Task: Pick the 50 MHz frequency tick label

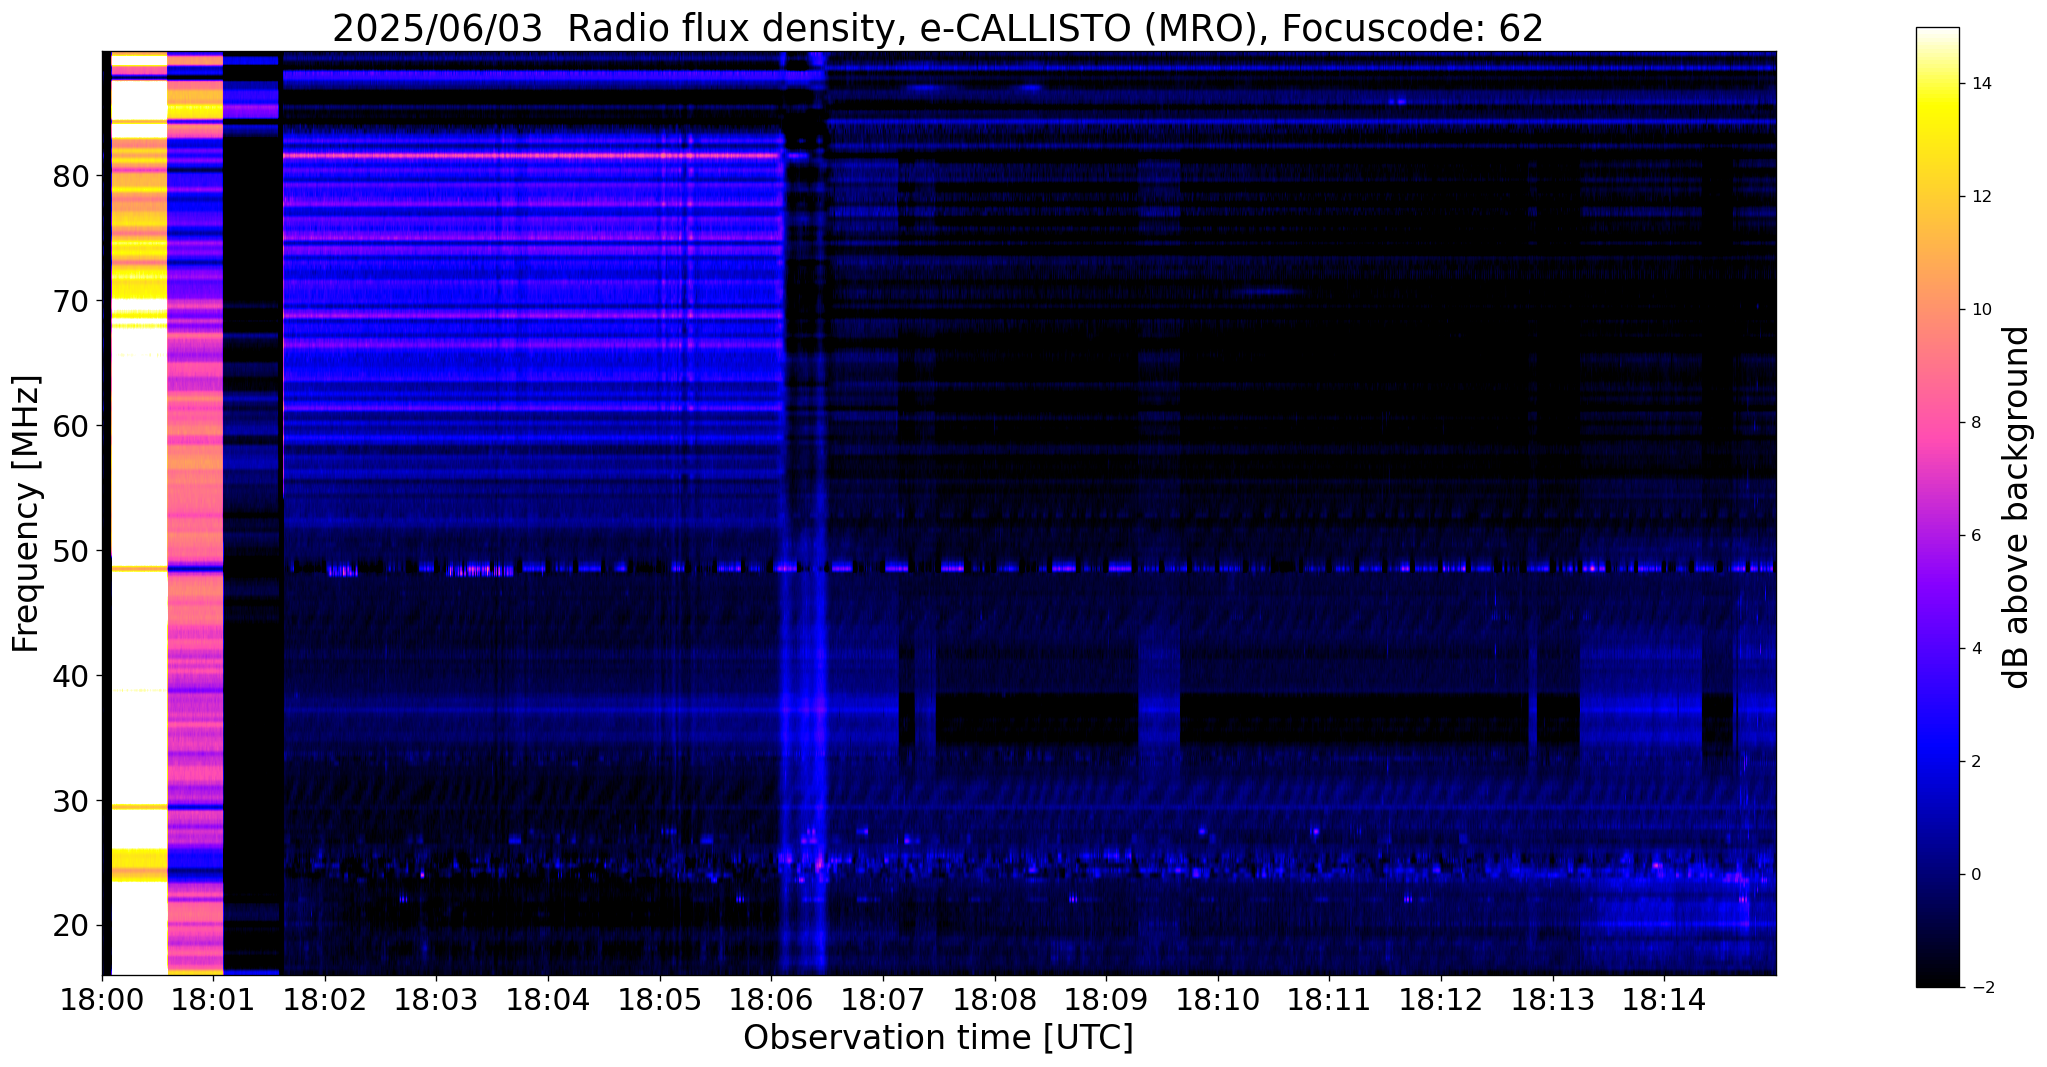Action: pos(70,551)
